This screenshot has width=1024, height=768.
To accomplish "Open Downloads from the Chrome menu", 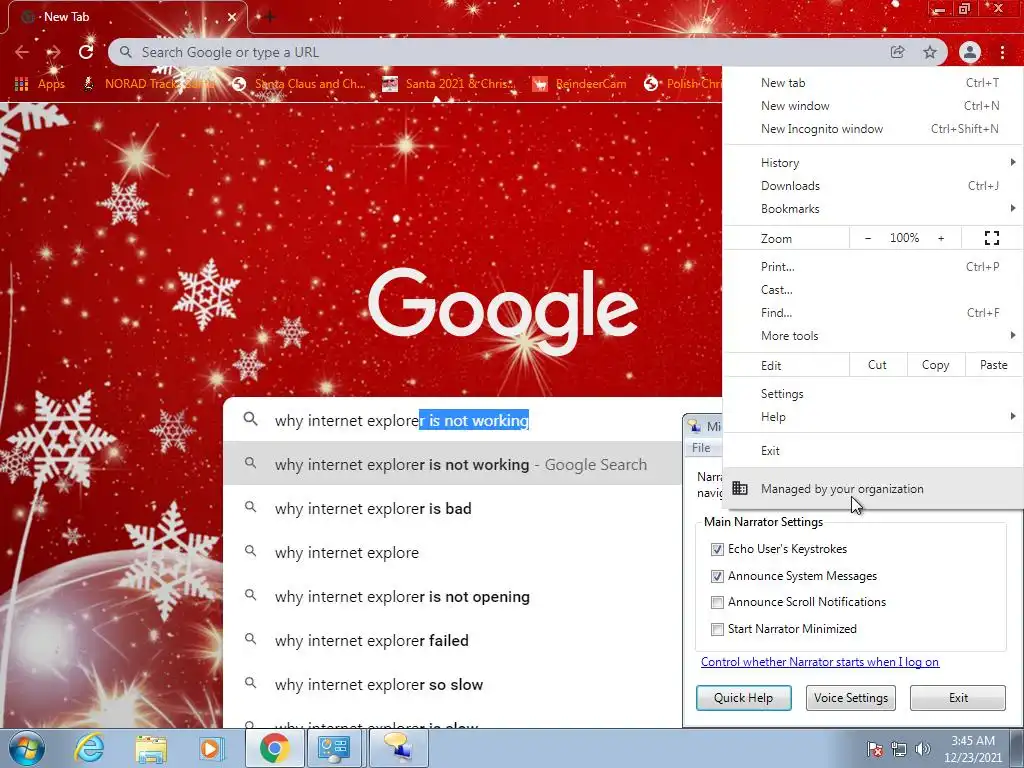I will click(873, 186).
